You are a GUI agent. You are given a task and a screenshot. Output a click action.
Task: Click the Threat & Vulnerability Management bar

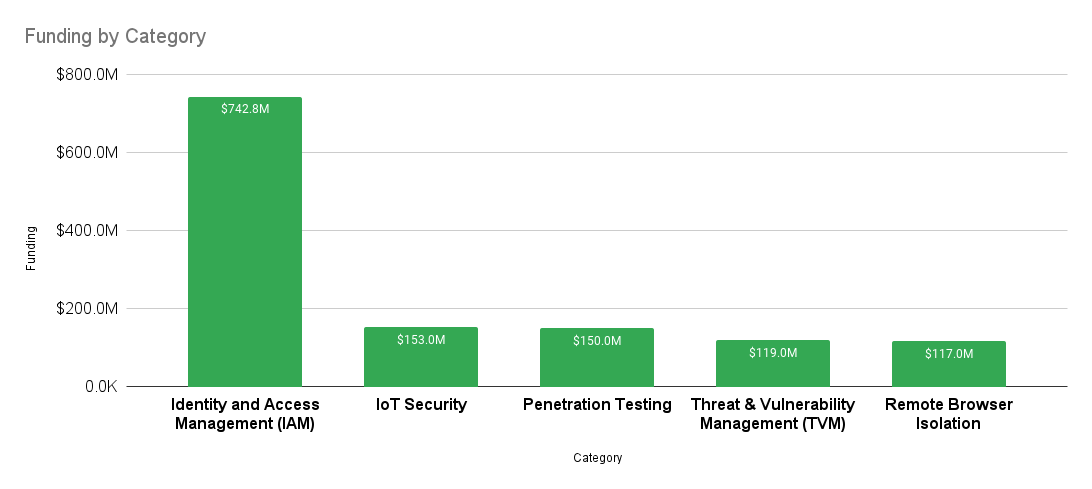pyautogui.click(x=773, y=370)
